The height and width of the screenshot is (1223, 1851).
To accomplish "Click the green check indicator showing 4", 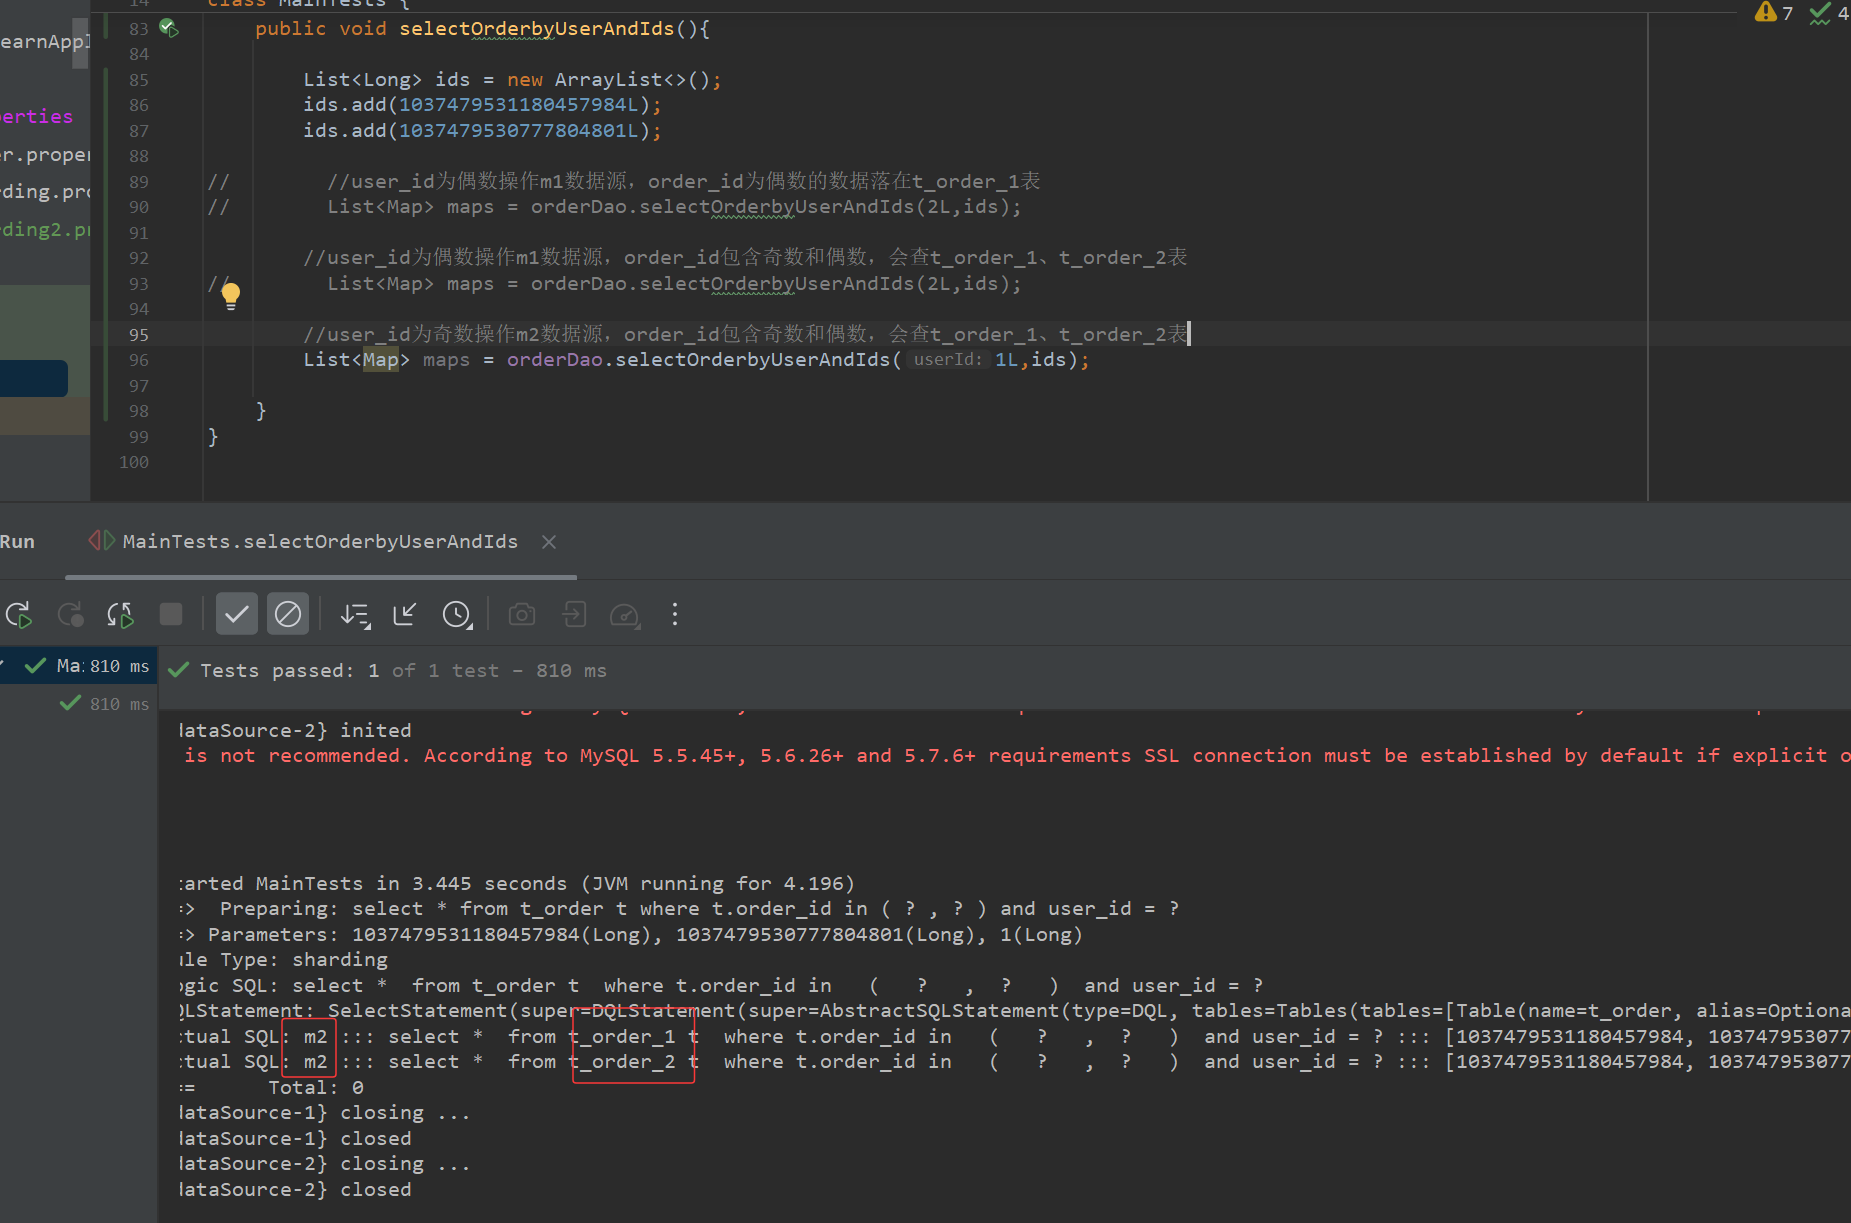I will click(x=1829, y=13).
